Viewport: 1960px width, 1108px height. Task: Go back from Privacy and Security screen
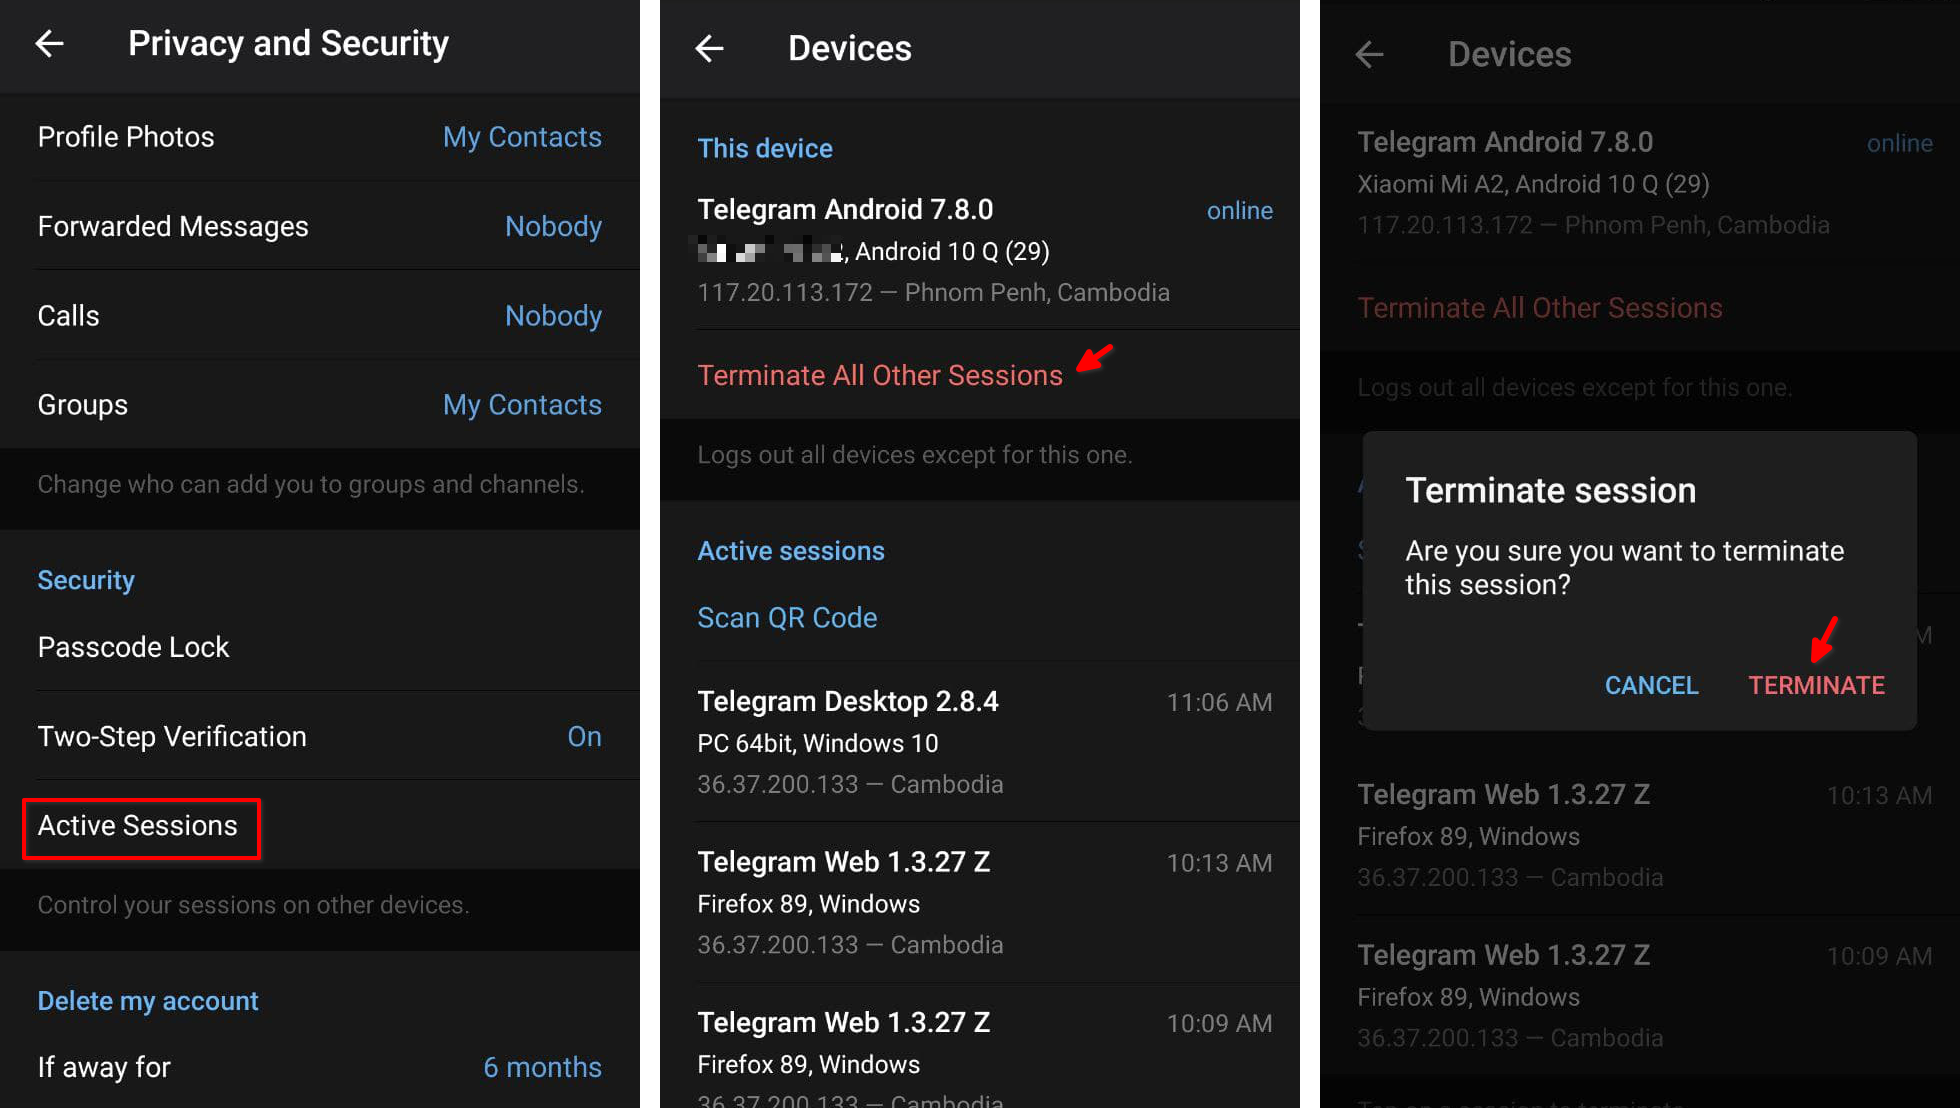click(x=49, y=43)
